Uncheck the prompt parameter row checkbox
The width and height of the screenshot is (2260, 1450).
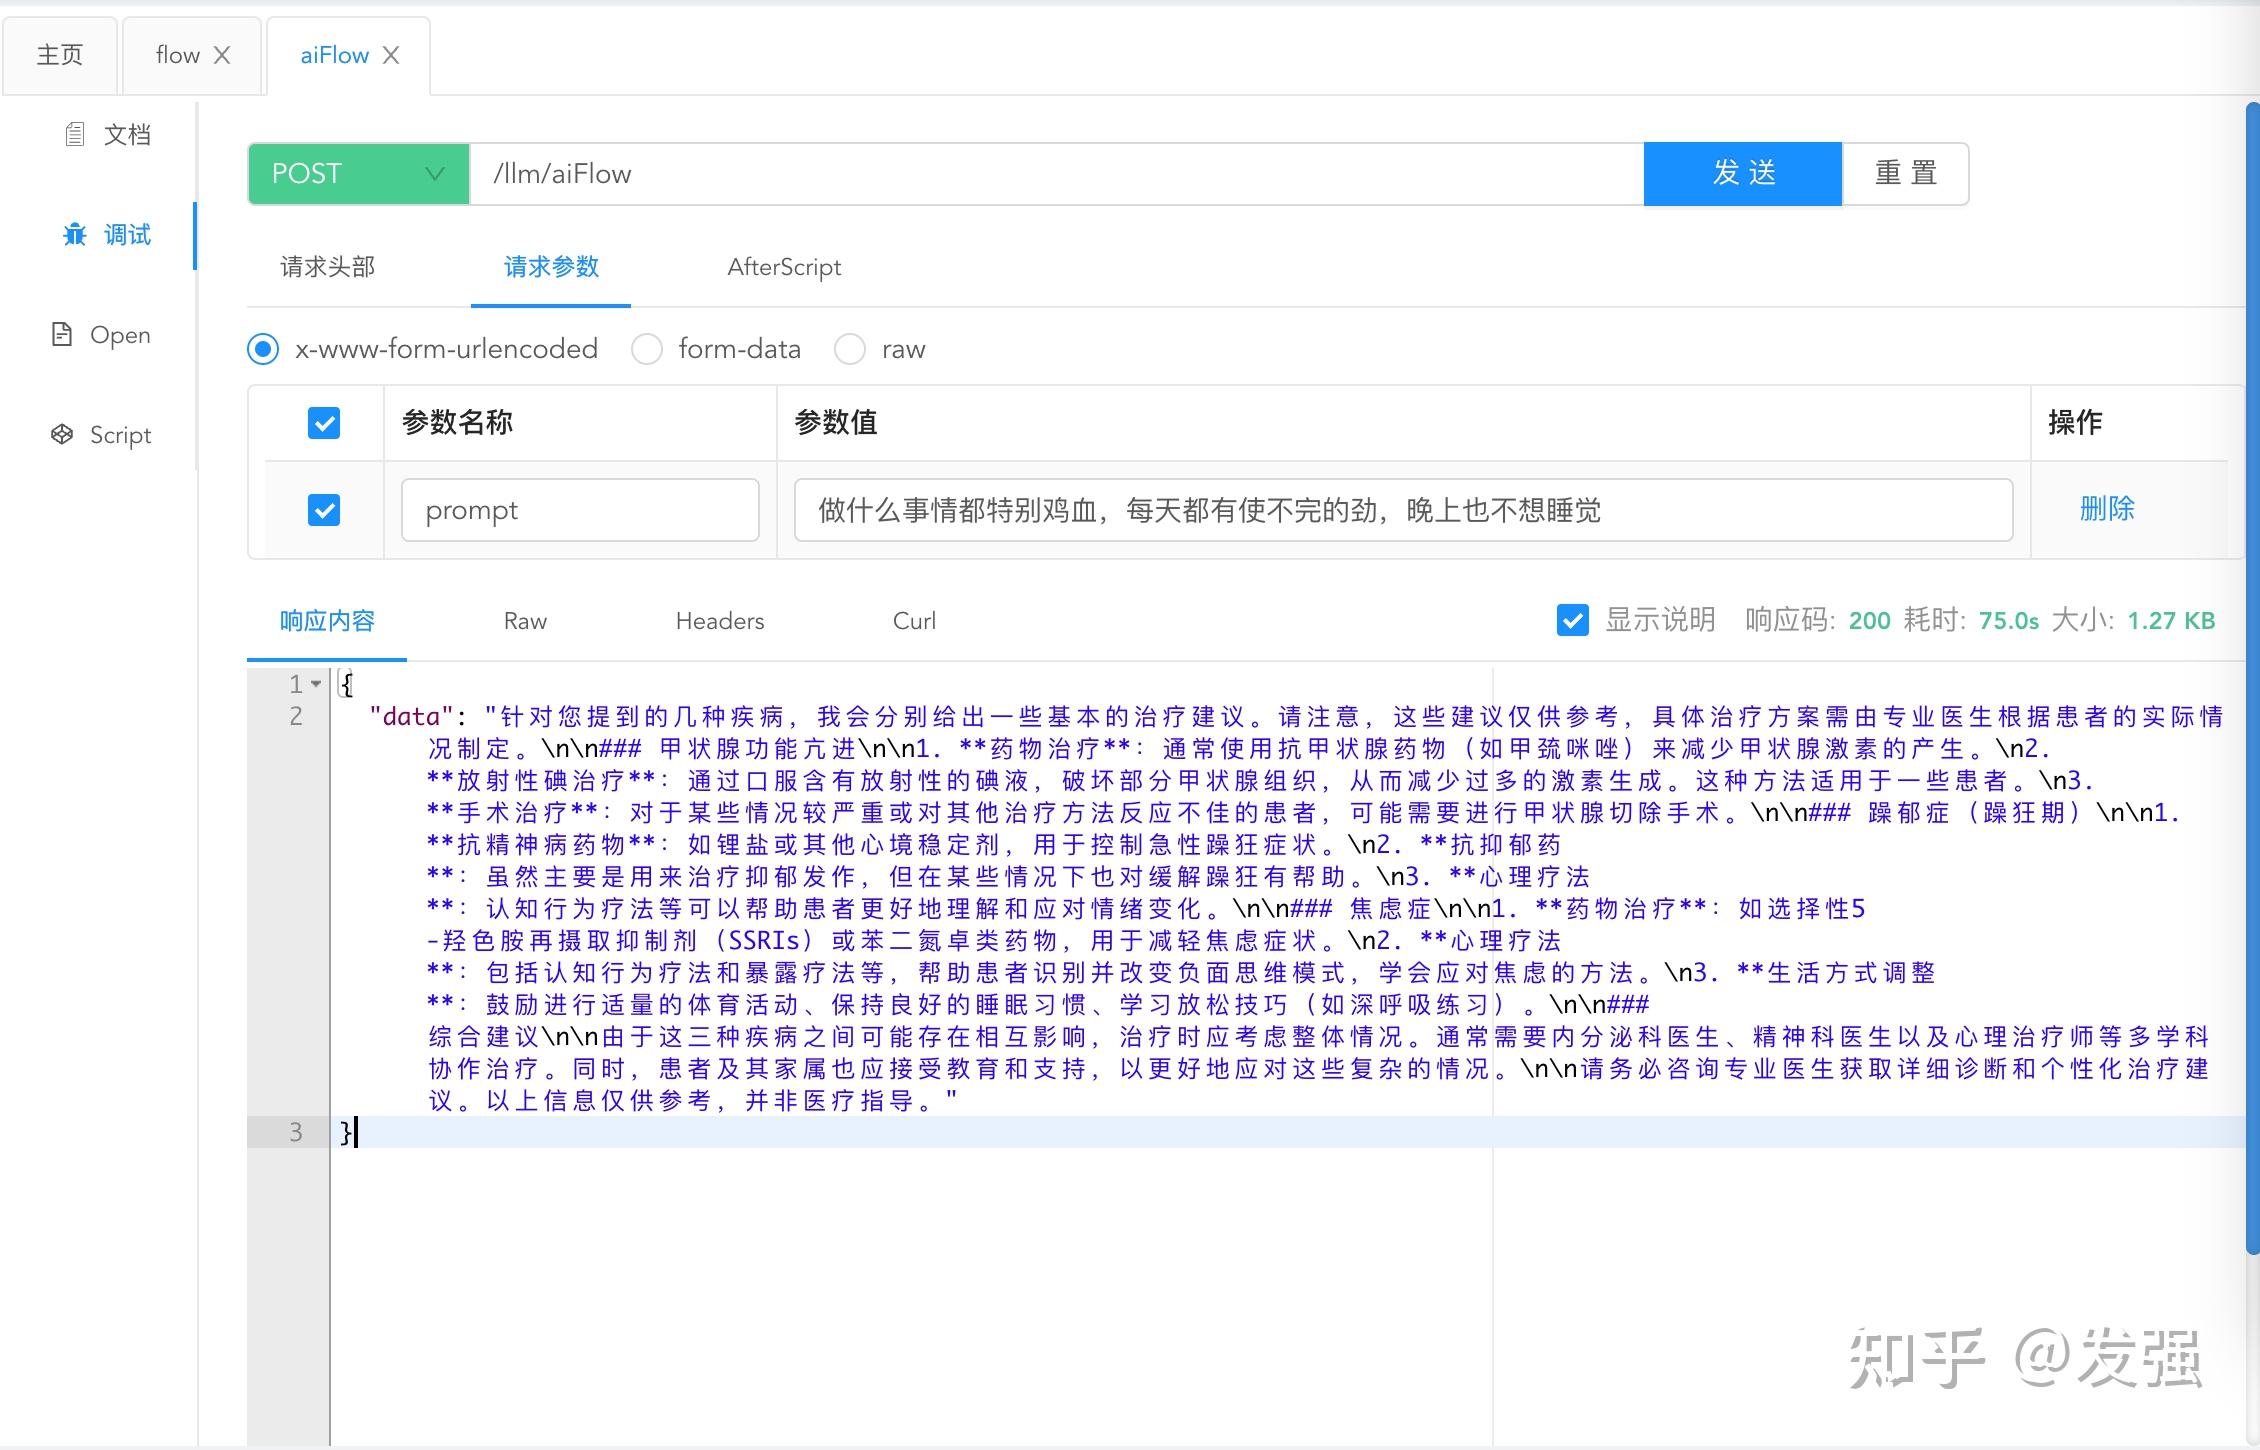[324, 510]
